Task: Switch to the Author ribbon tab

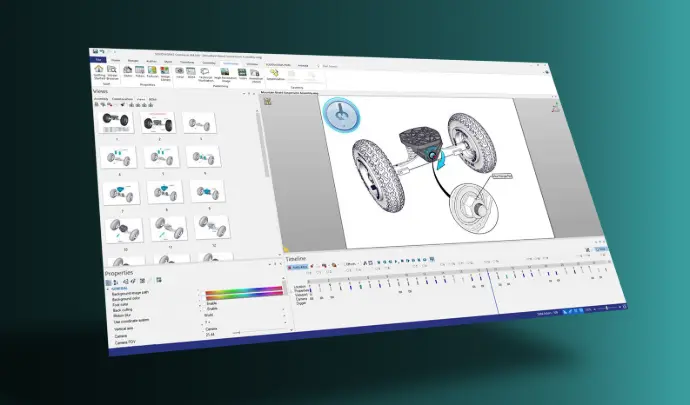Action: (151, 61)
